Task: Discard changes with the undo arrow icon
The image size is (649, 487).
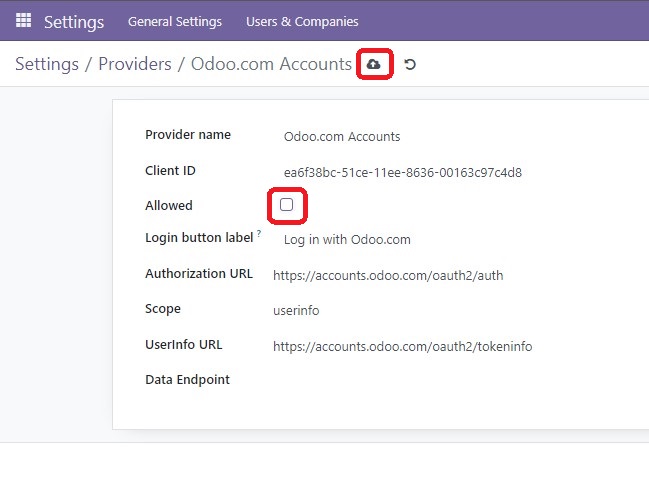Action: (x=410, y=64)
